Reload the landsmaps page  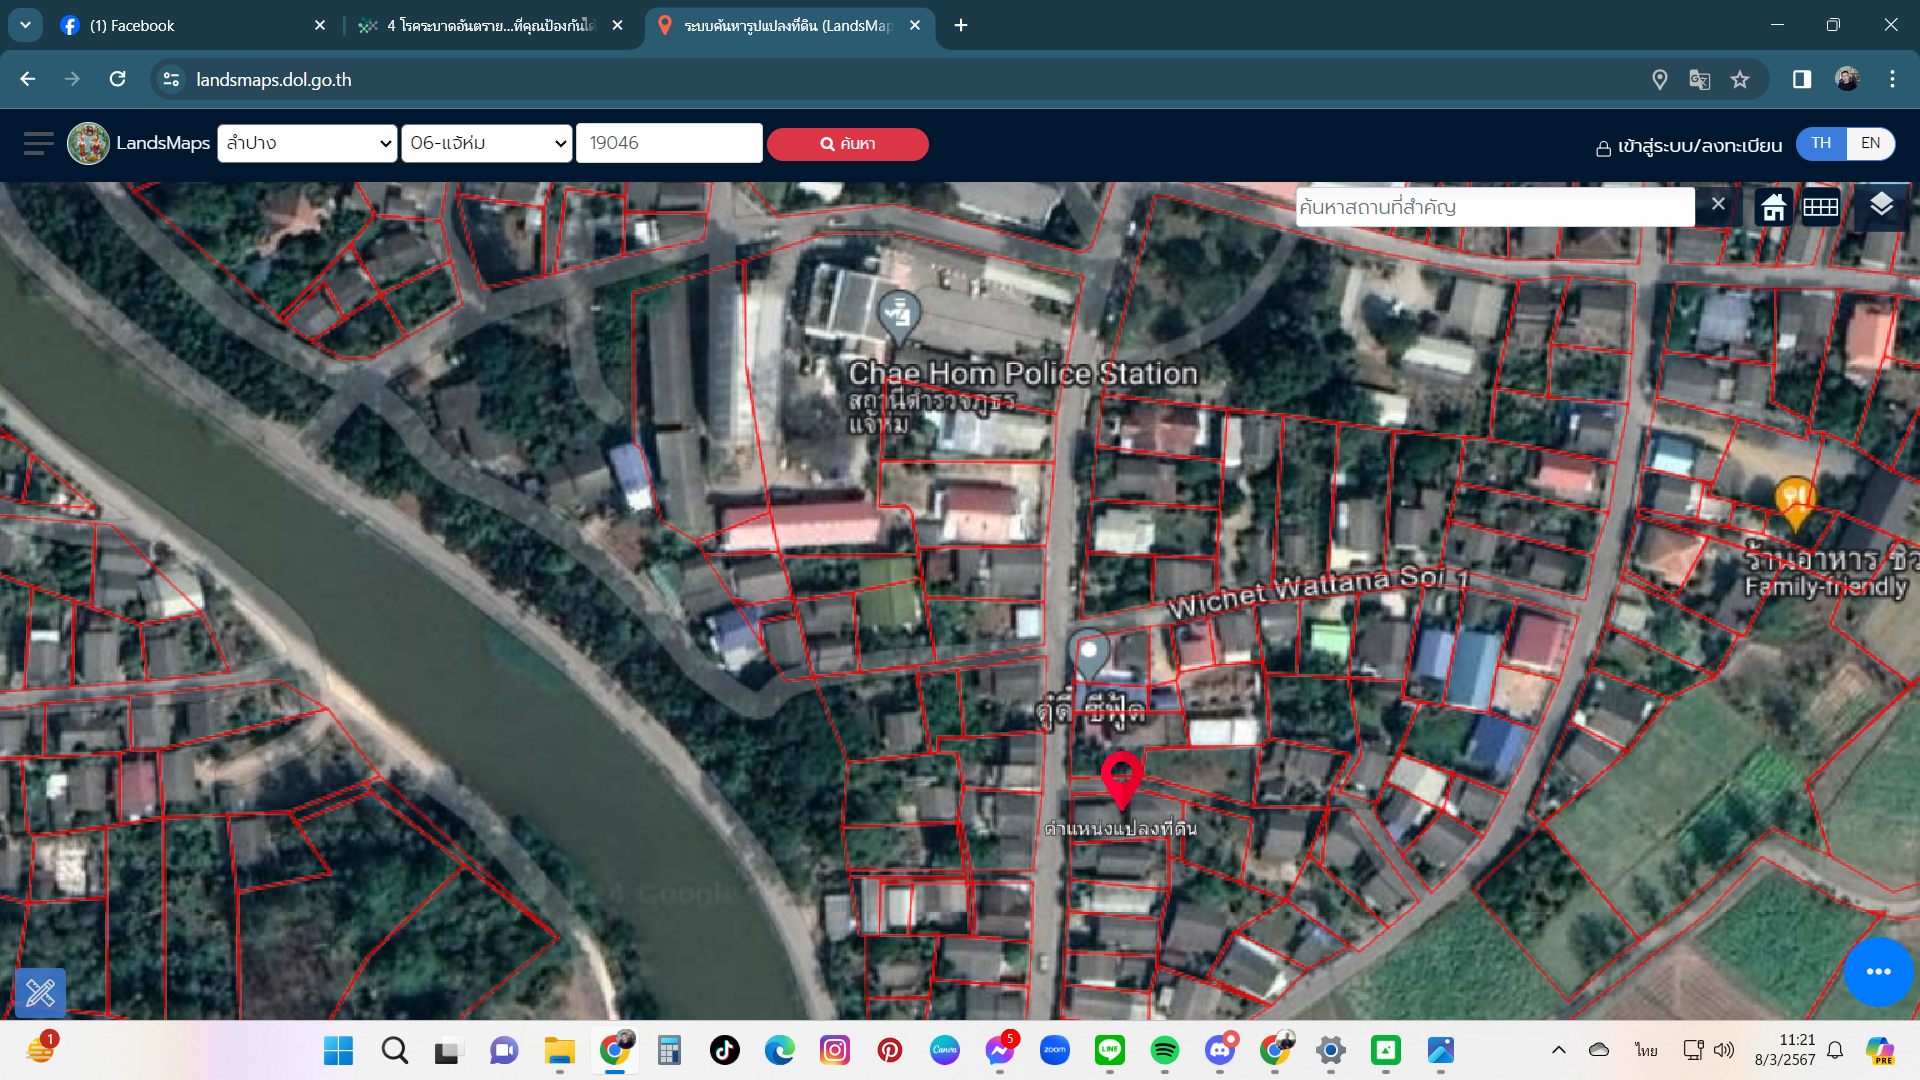click(117, 79)
